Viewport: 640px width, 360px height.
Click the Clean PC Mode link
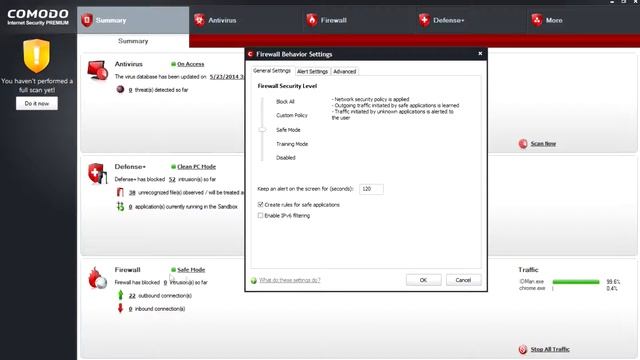[x=196, y=167]
